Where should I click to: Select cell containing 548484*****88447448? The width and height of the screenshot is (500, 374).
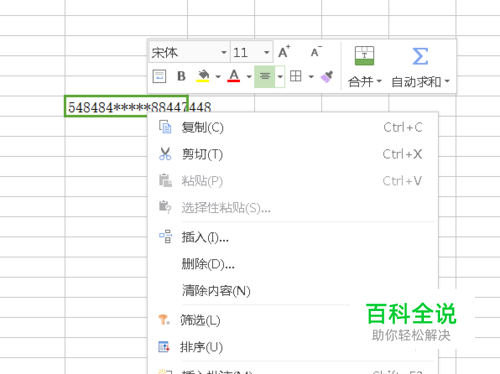126,107
